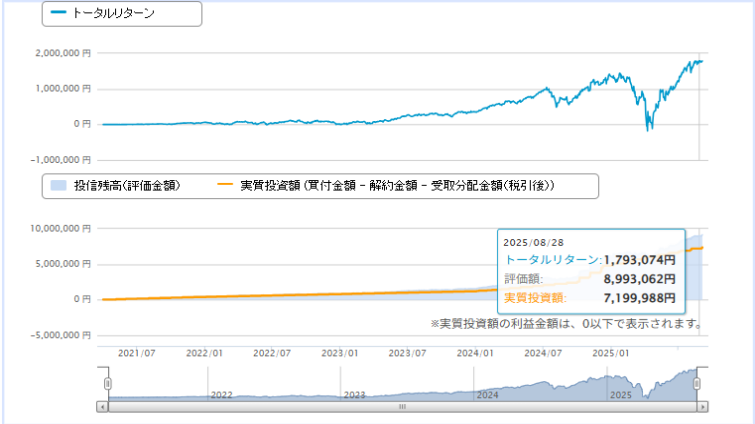Click the horizontal scrollbar thumb grip
The width and height of the screenshot is (755, 424).
[x=403, y=407]
